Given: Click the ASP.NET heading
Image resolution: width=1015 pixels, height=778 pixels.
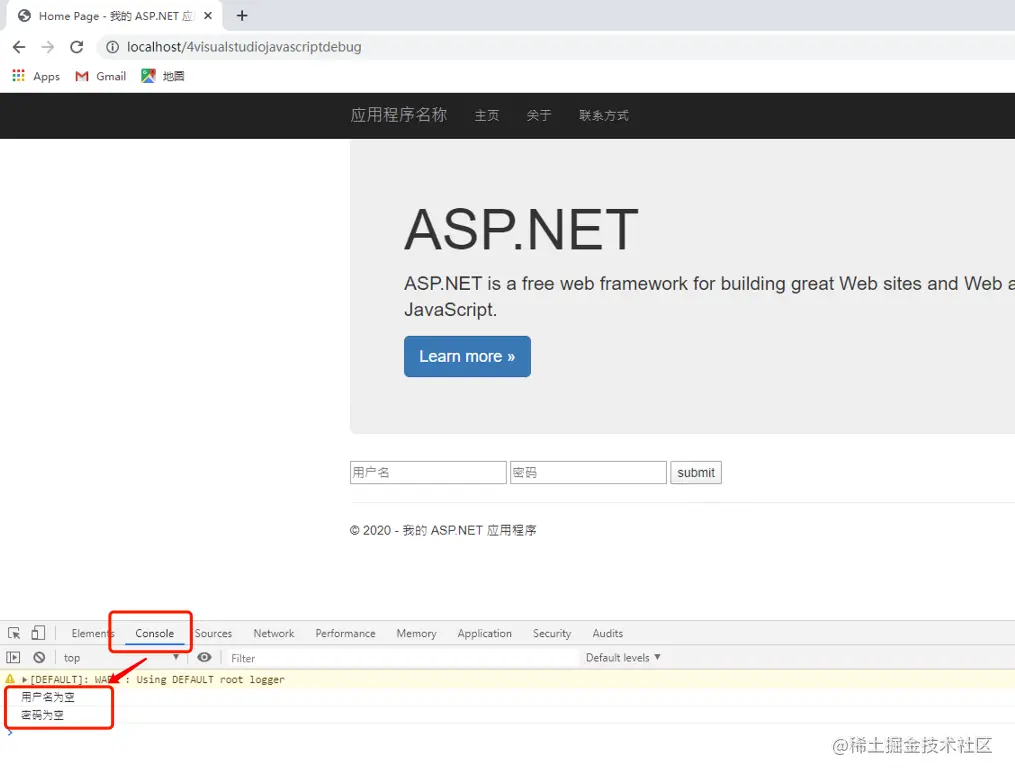Looking at the screenshot, I should [x=522, y=229].
